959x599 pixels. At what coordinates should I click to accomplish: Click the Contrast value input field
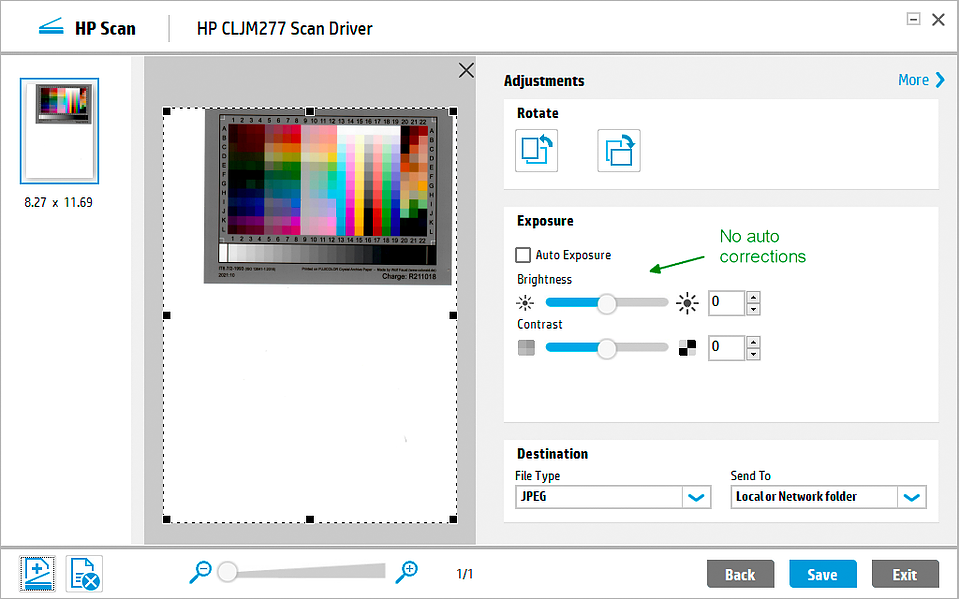[x=727, y=348]
